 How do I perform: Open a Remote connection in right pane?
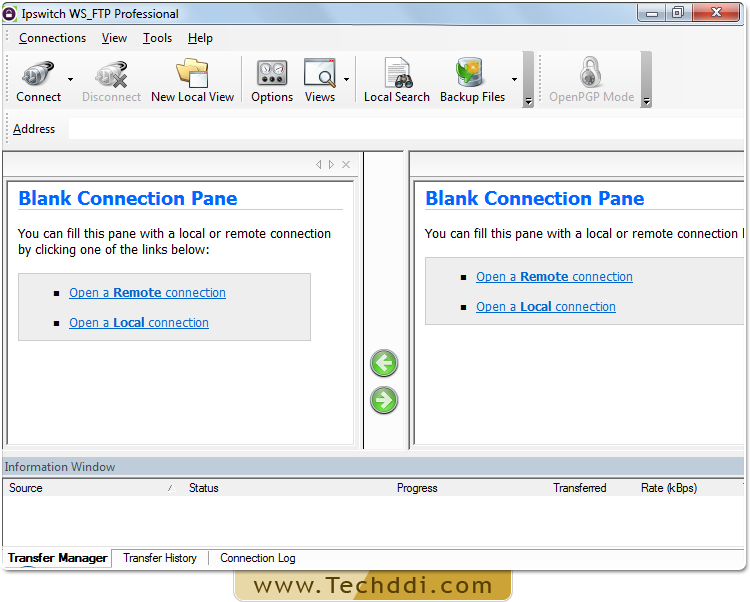(x=554, y=277)
